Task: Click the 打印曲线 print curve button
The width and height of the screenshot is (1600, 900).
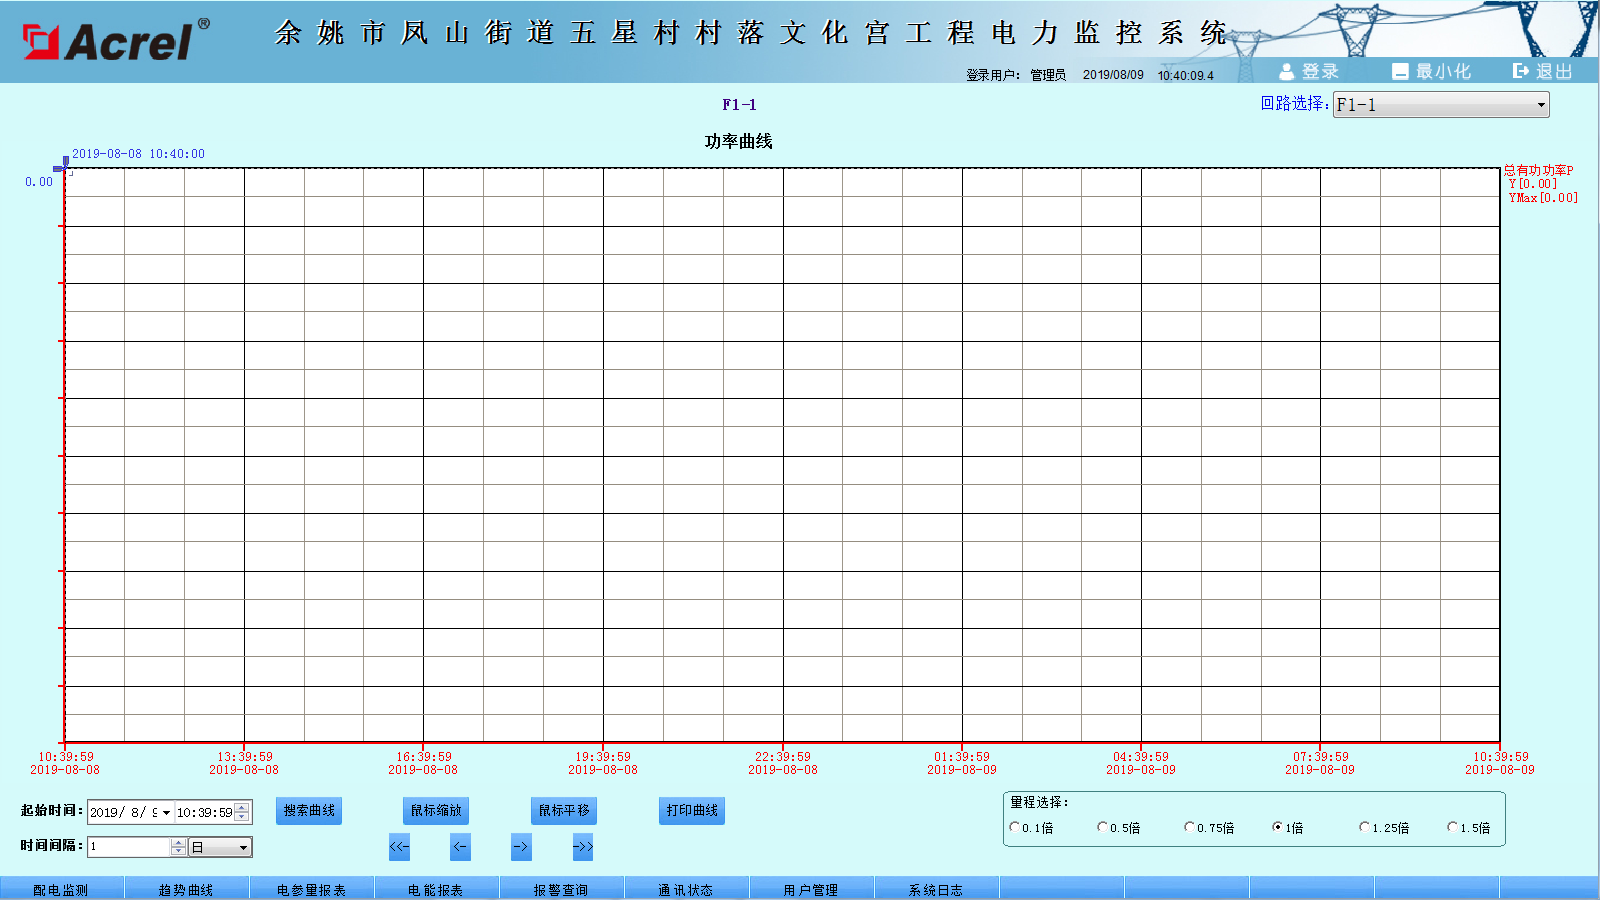Action: (692, 810)
